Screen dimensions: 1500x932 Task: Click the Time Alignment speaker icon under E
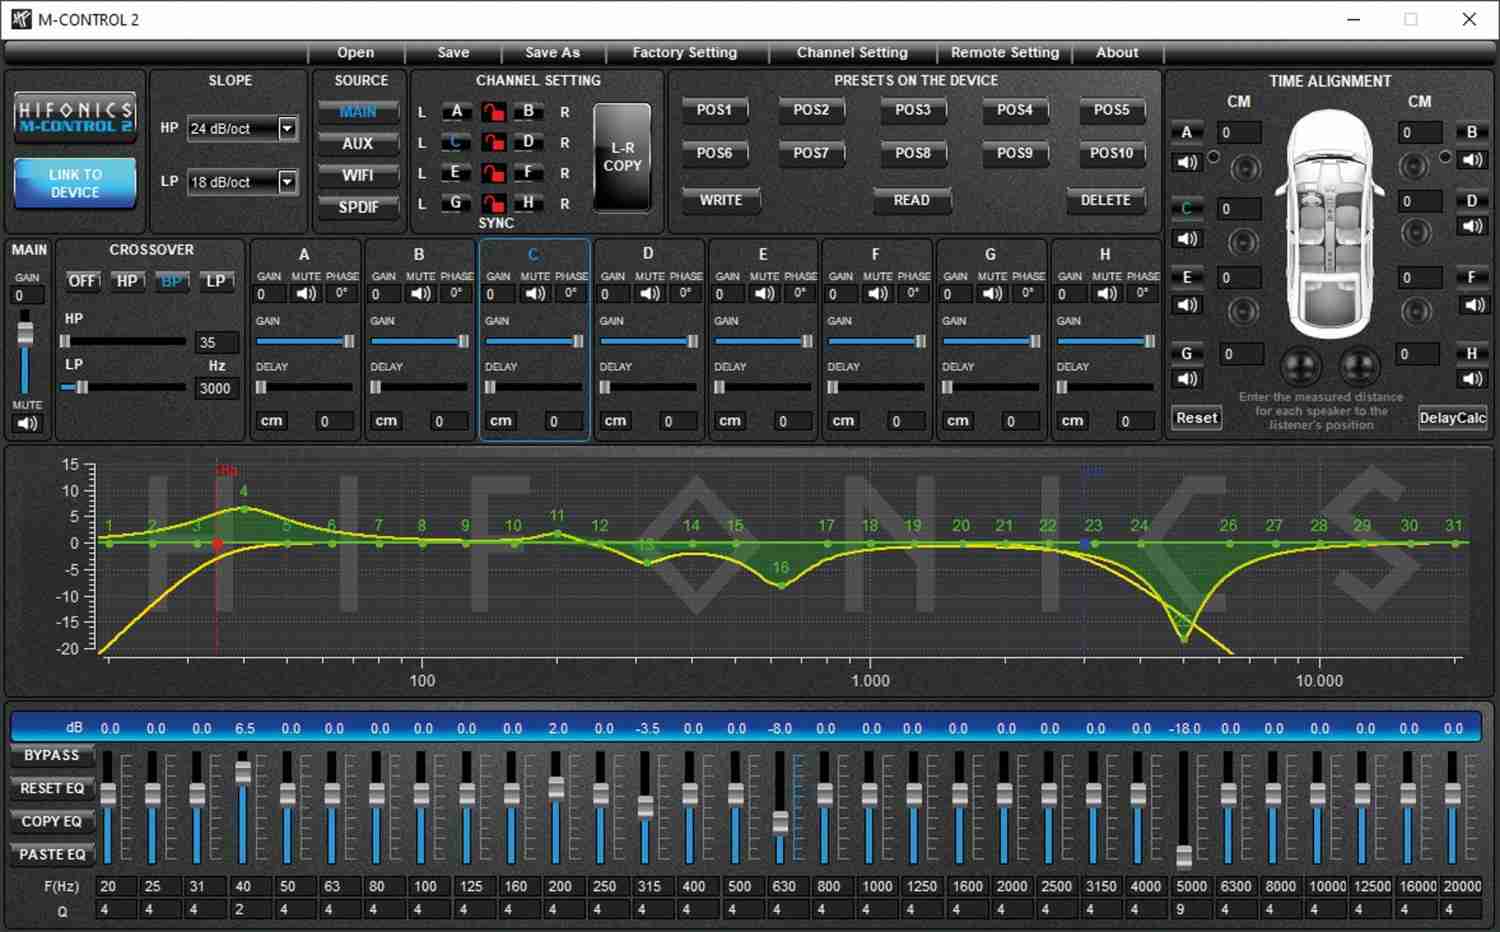click(1187, 306)
